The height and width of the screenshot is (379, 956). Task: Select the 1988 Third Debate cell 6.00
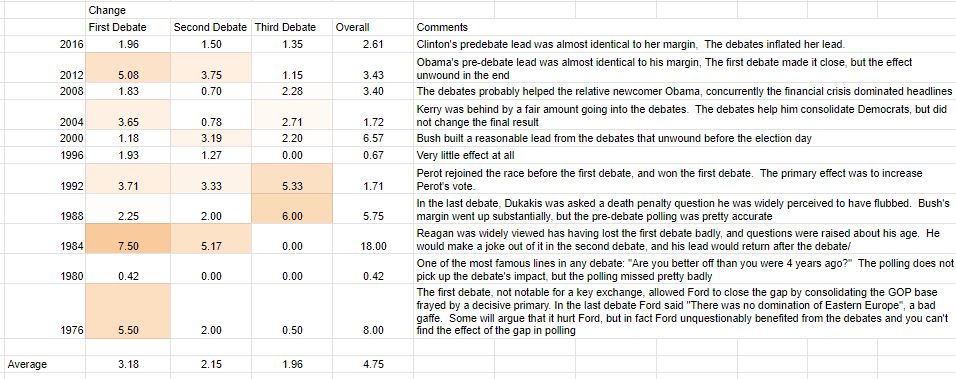[291, 209]
